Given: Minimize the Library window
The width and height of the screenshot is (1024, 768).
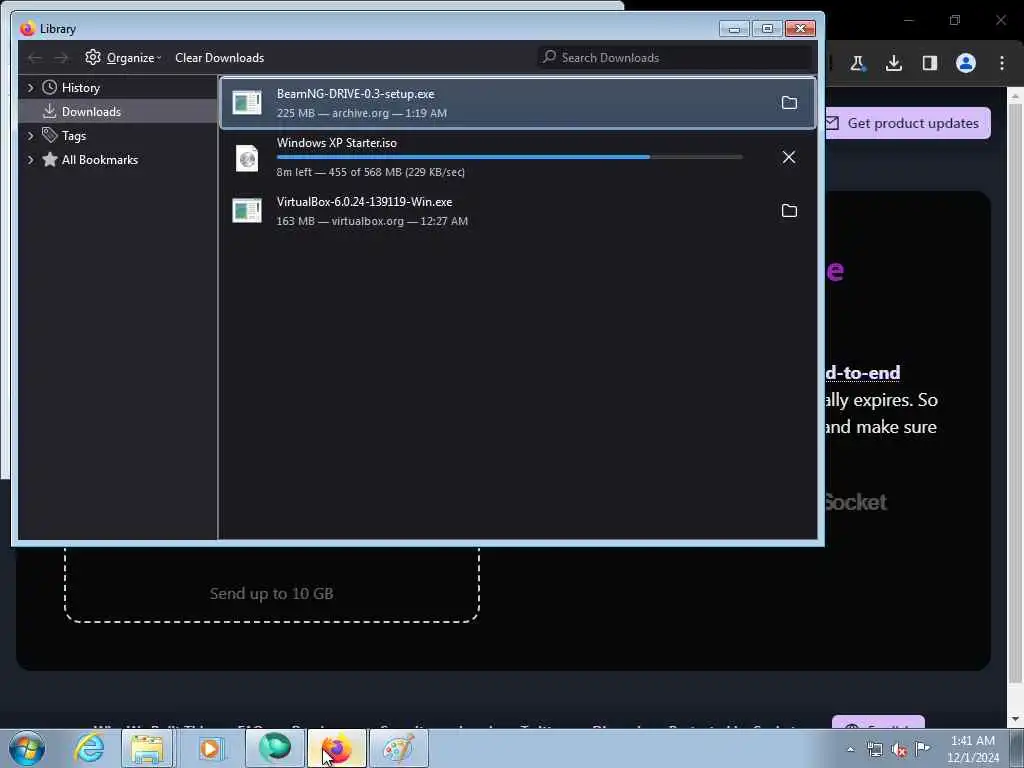Looking at the screenshot, I should click(x=734, y=29).
